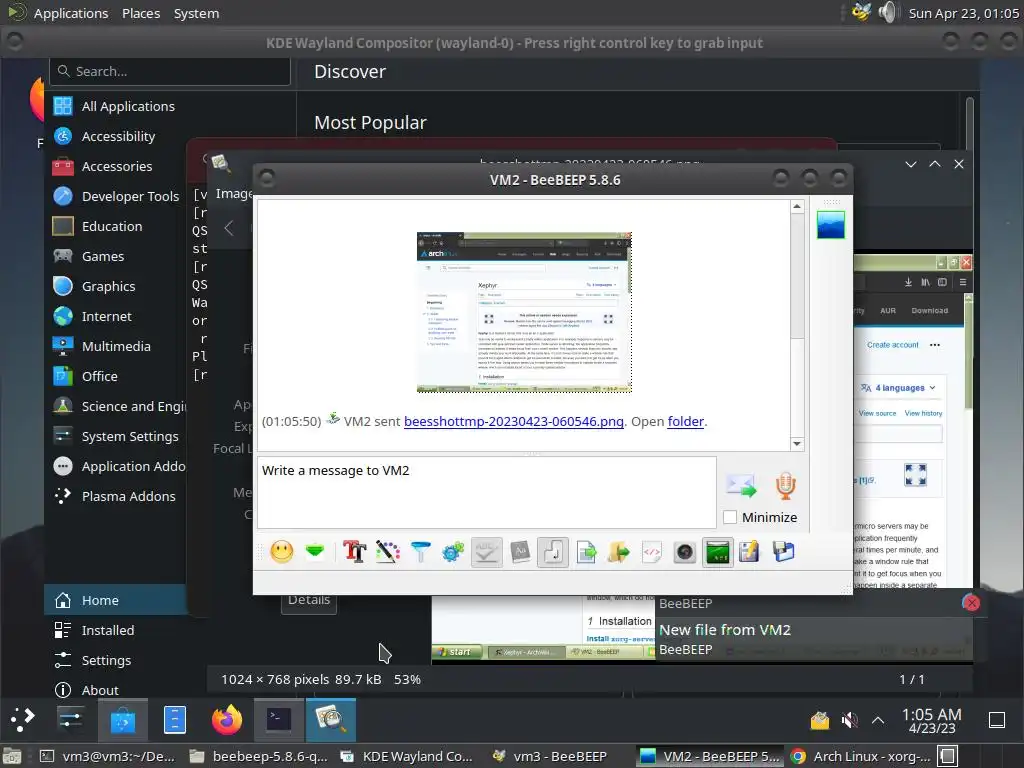Click the green down-arrow preset message icon
Viewport: 1024px width, 768px height.
(x=315, y=552)
